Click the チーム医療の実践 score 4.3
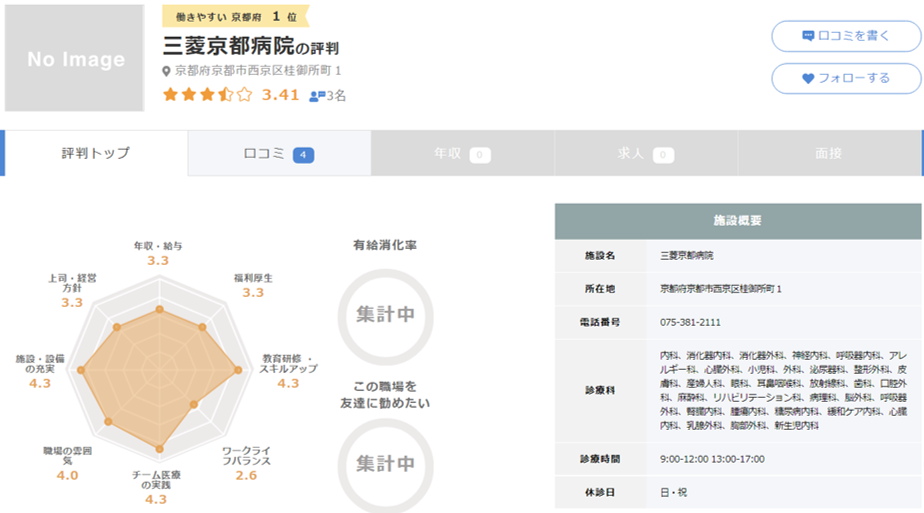The height and width of the screenshot is (513, 924). point(156,499)
